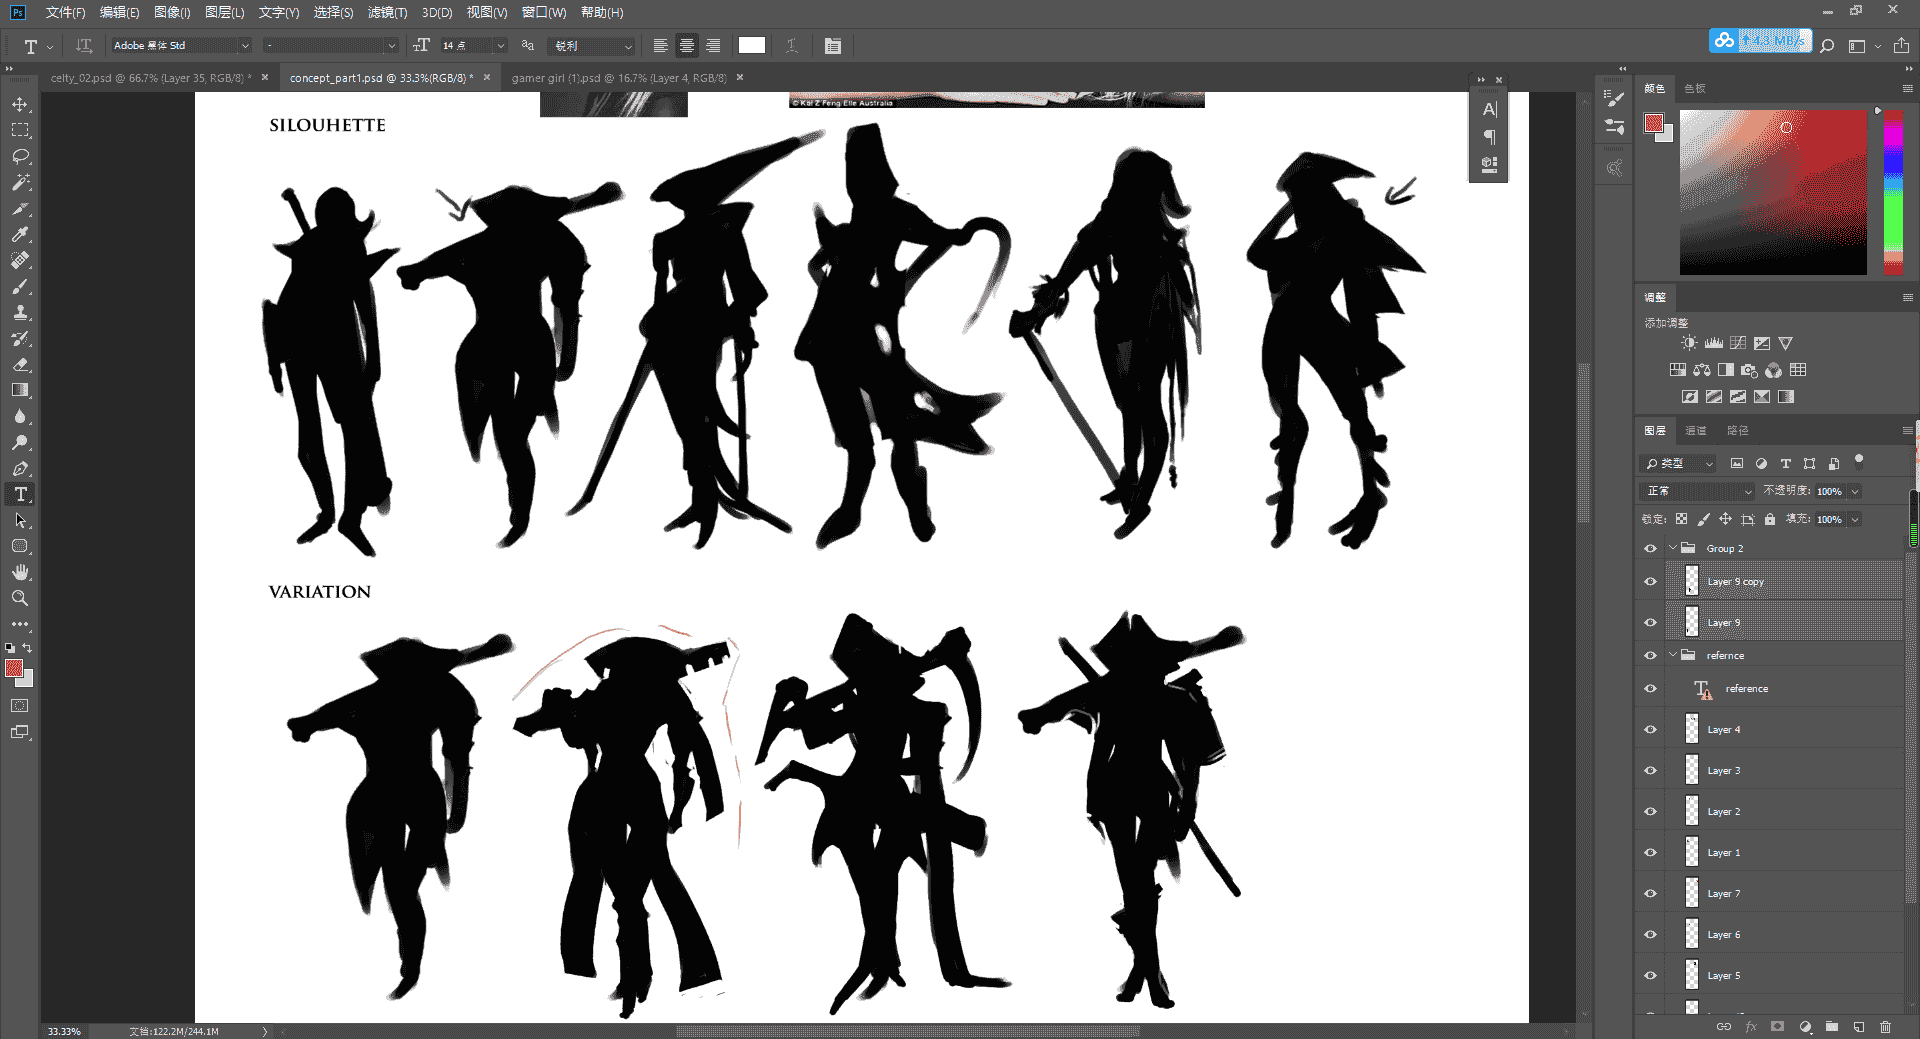Select the Gradient tool

pos(20,390)
